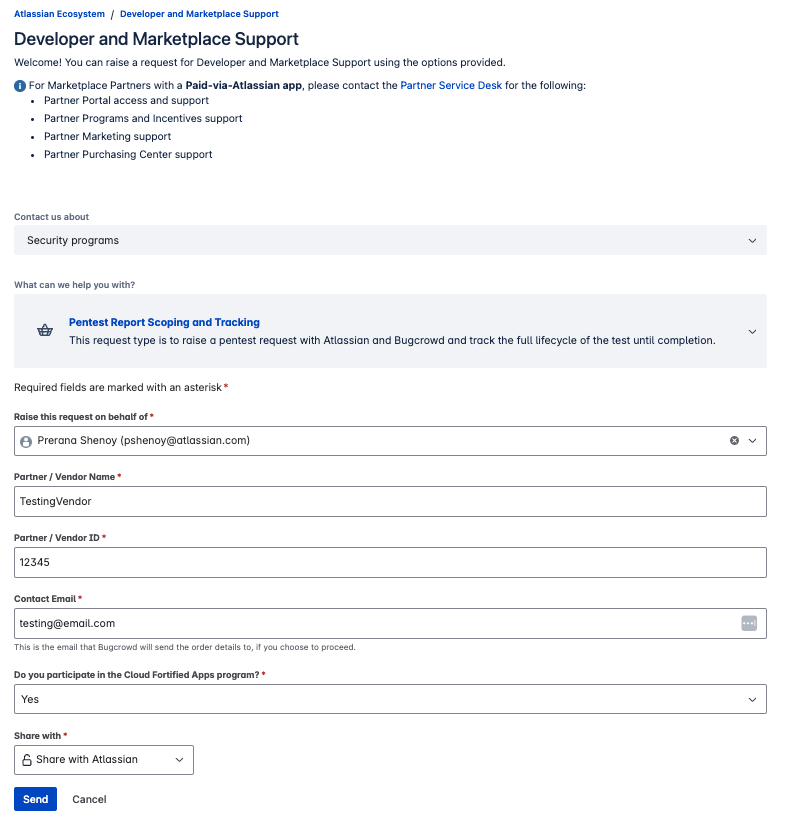This screenshot has width=798, height=827.
Task: Click the Developer and Marketplace Support breadcrumb
Action: 199,13
